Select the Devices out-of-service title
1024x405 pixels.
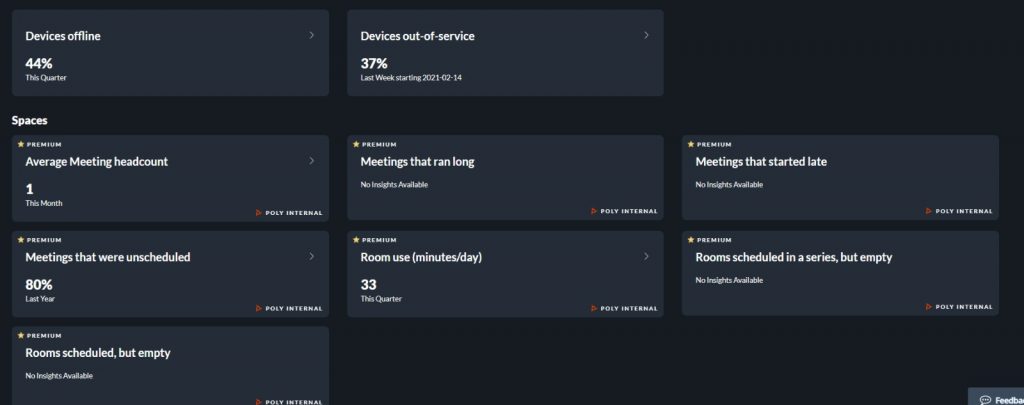pyautogui.click(x=417, y=36)
